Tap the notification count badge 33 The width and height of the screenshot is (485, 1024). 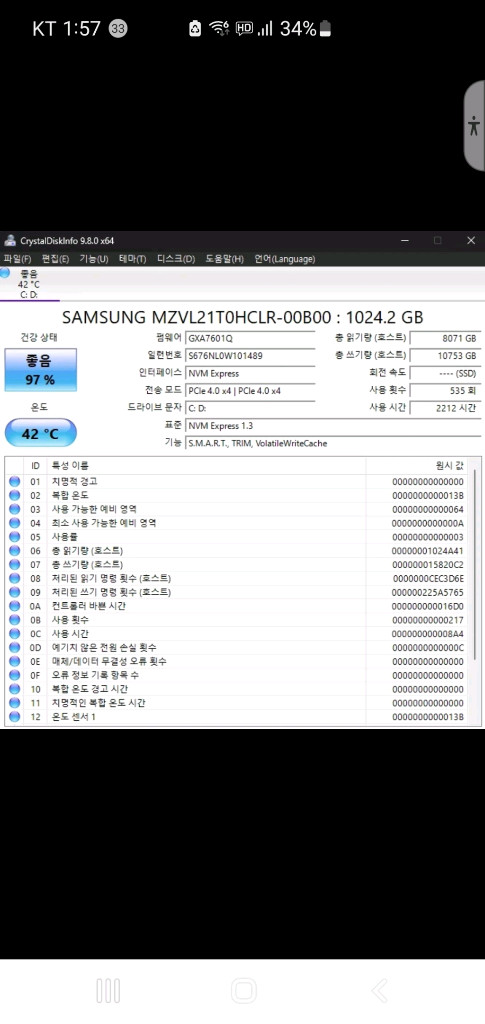click(118, 29)
